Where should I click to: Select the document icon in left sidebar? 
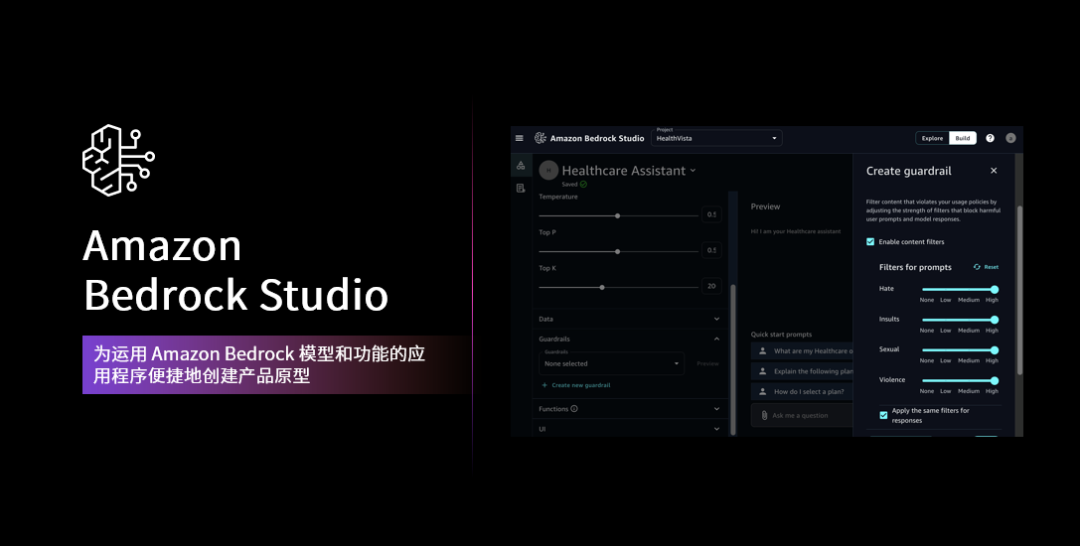[521, 188]
